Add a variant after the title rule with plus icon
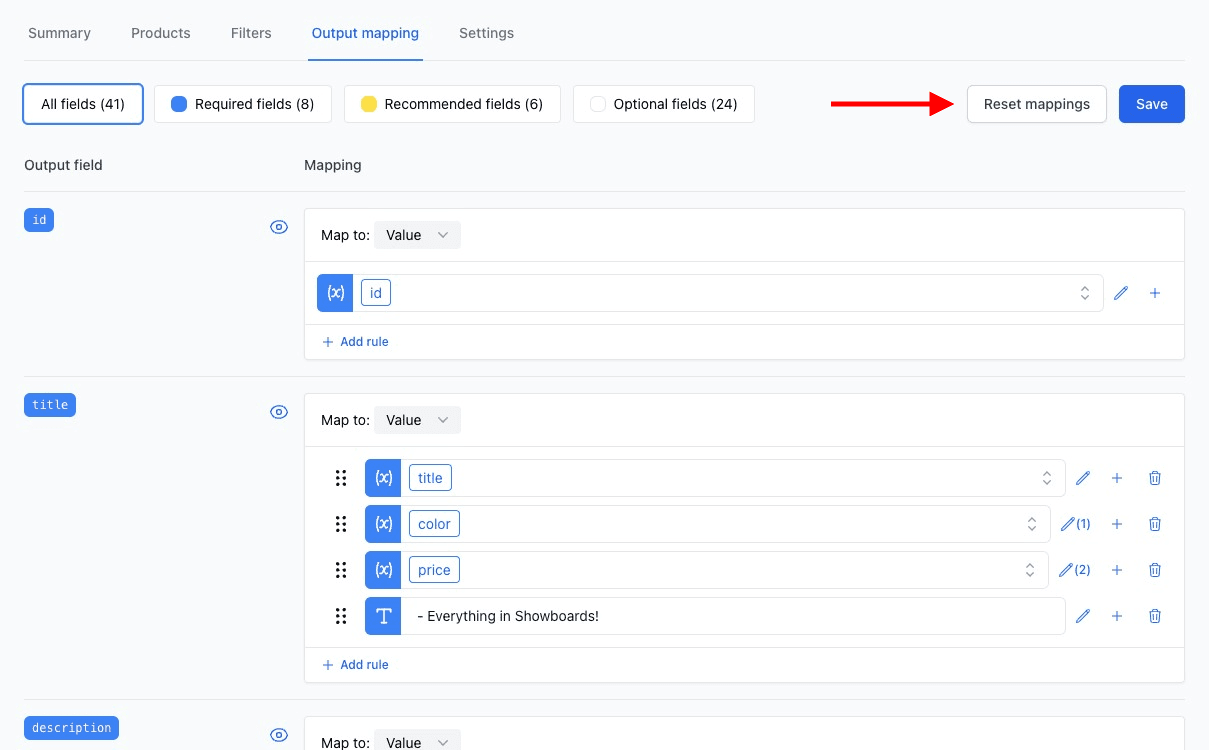This screenshot has height=750, width=1209. (1117, 478)
